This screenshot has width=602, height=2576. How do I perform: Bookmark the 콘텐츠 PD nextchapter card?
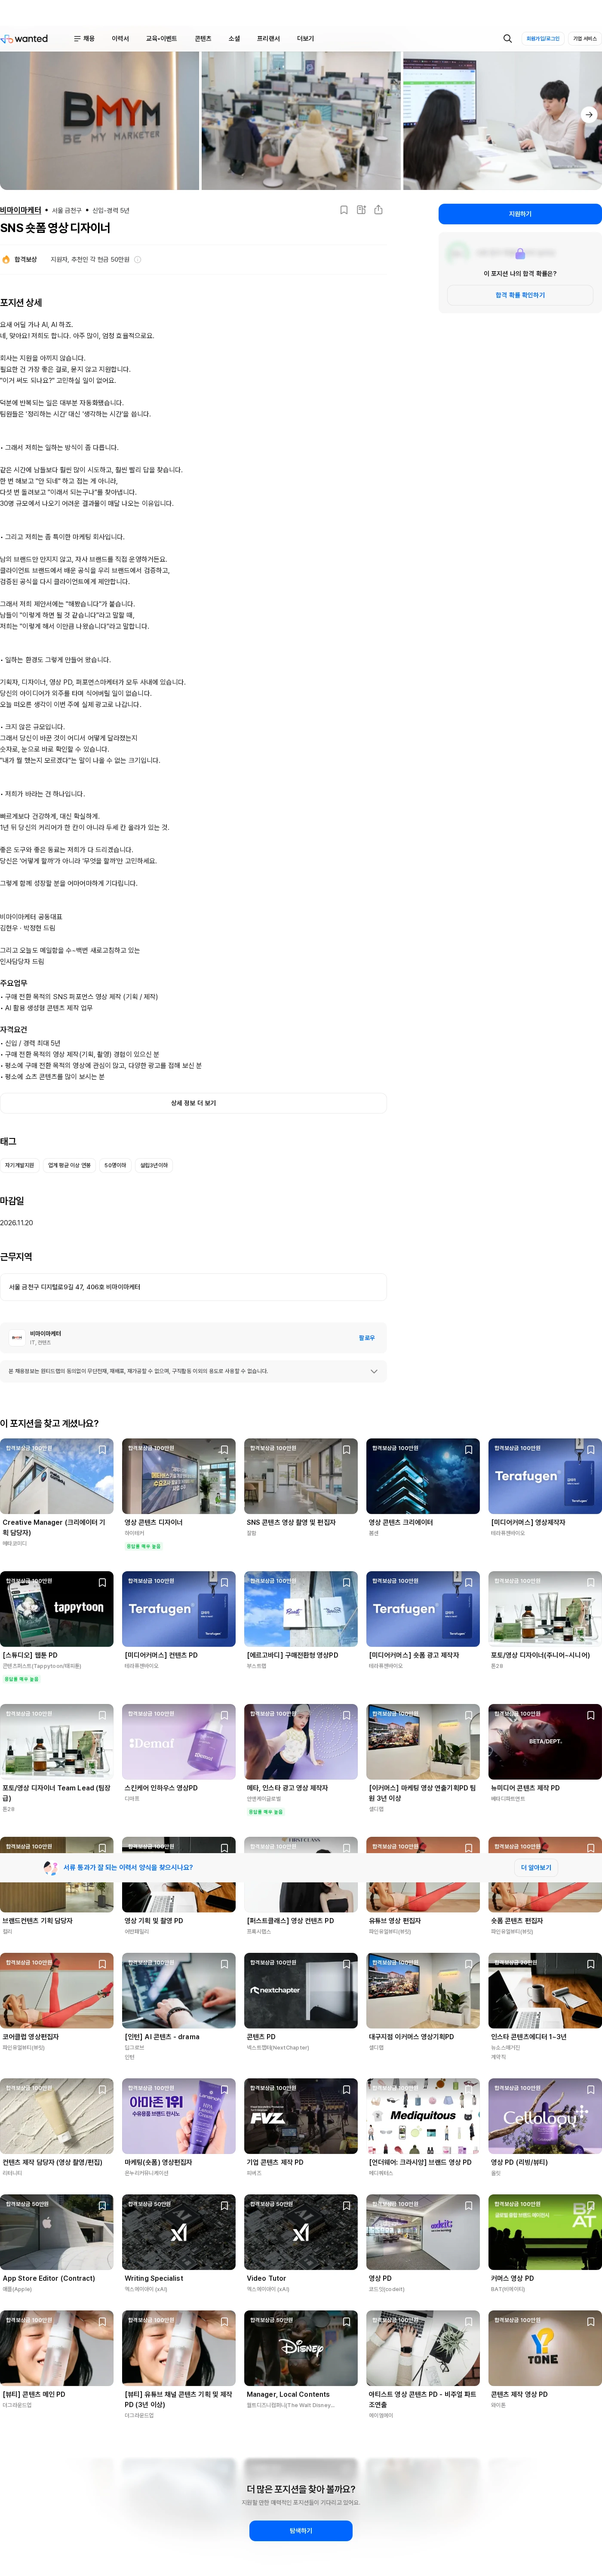[346, 1964]
